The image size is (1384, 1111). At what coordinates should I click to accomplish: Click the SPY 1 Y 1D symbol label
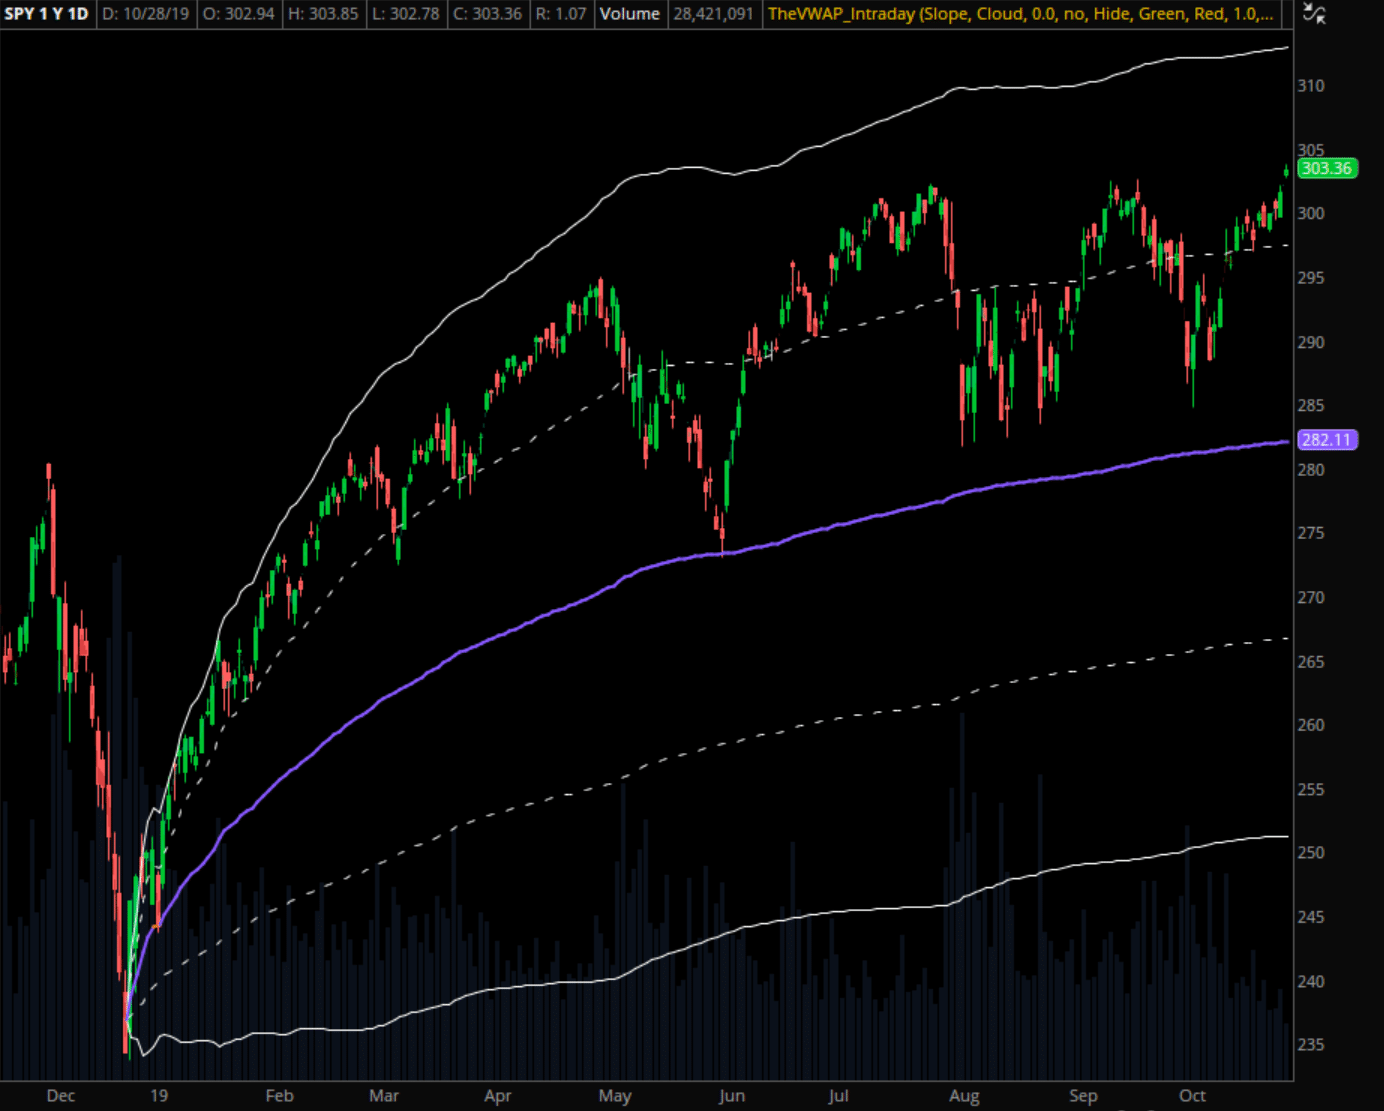(x=46, y=14)
